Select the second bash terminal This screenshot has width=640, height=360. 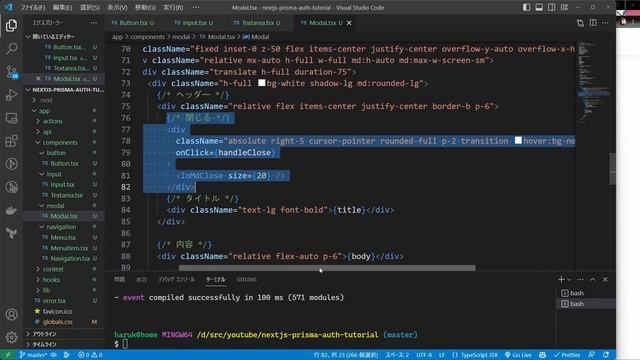[586, 304]
